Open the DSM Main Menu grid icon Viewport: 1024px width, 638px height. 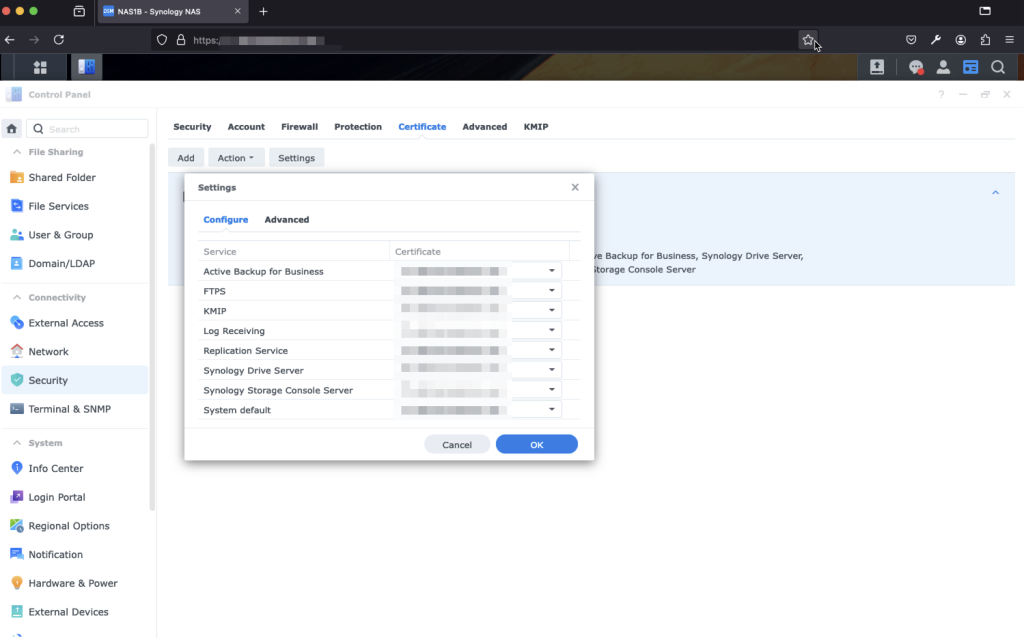pos(40,67)
